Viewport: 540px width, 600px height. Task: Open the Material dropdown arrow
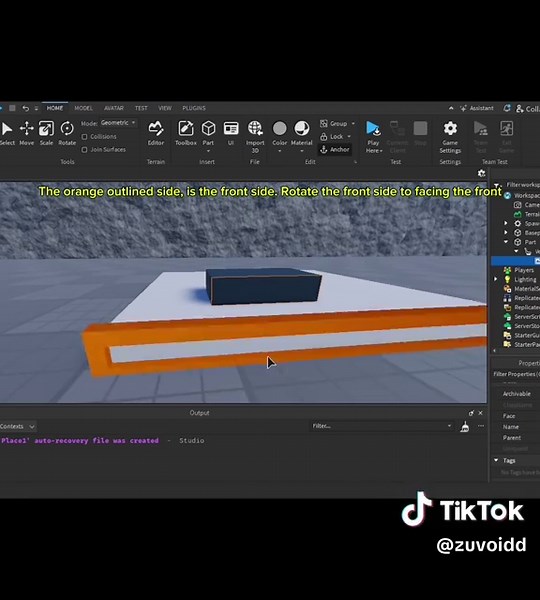coord(302,151)
